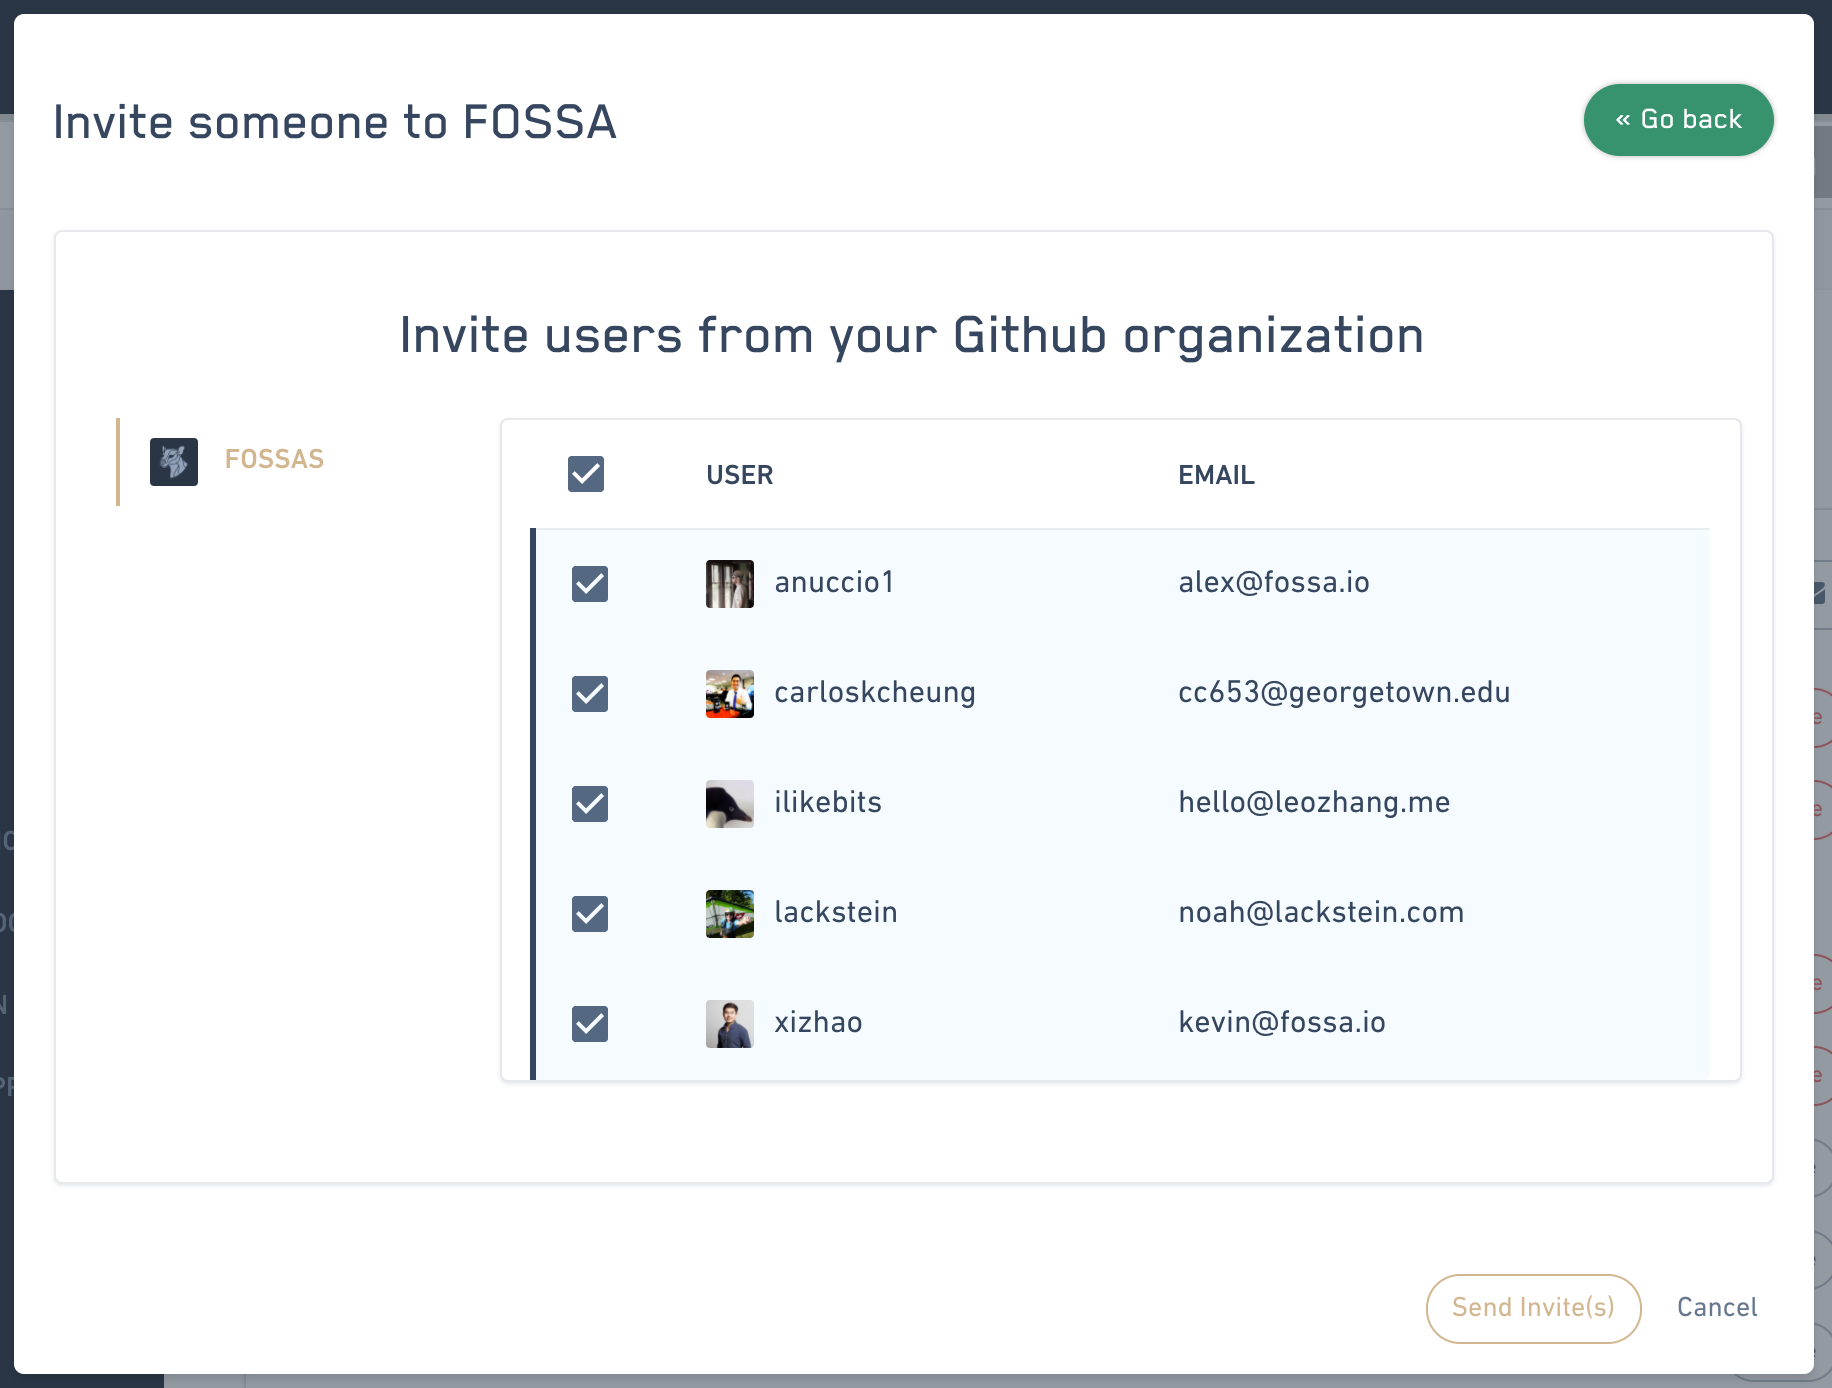This screenshot has height=1388, width=1832.
Task: Click the email kevin@fossa.io
Action: [1282, 1022]
